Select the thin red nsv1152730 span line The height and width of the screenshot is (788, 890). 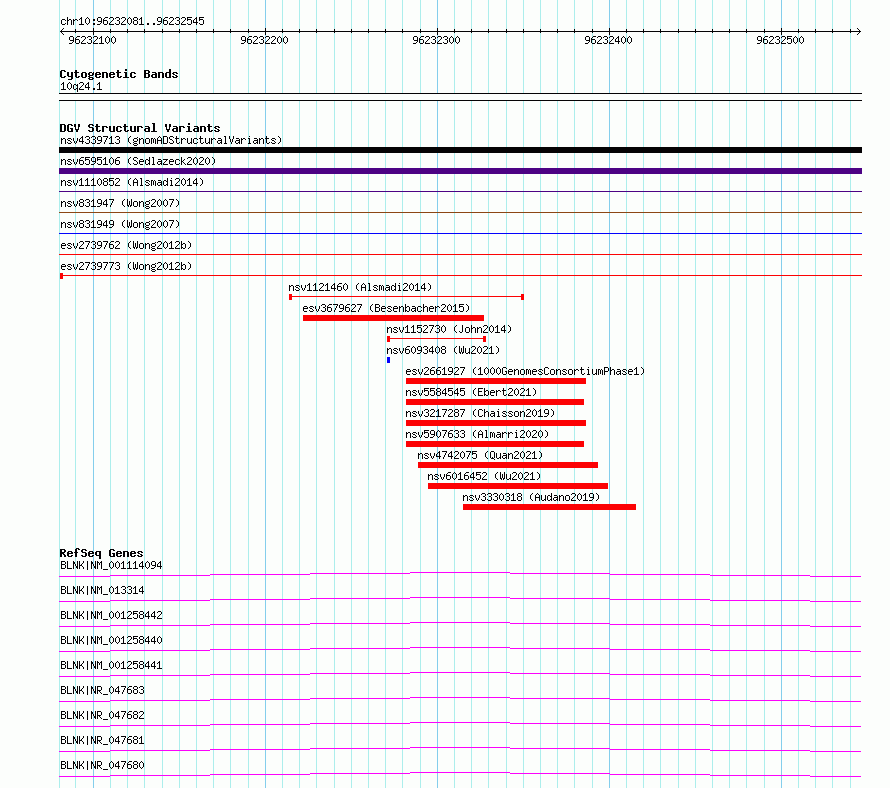pos(436,339)
